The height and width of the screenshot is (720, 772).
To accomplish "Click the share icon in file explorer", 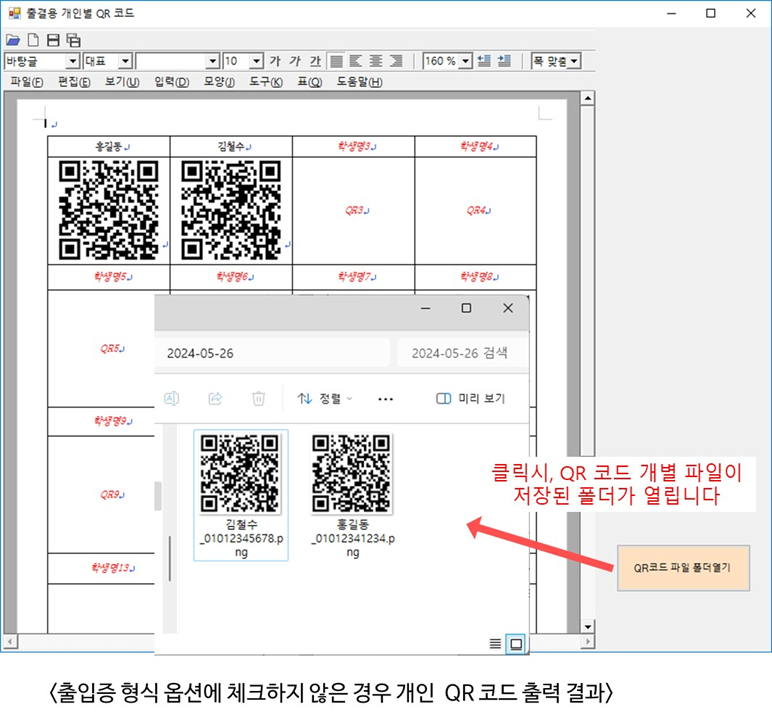I will 215,398.
